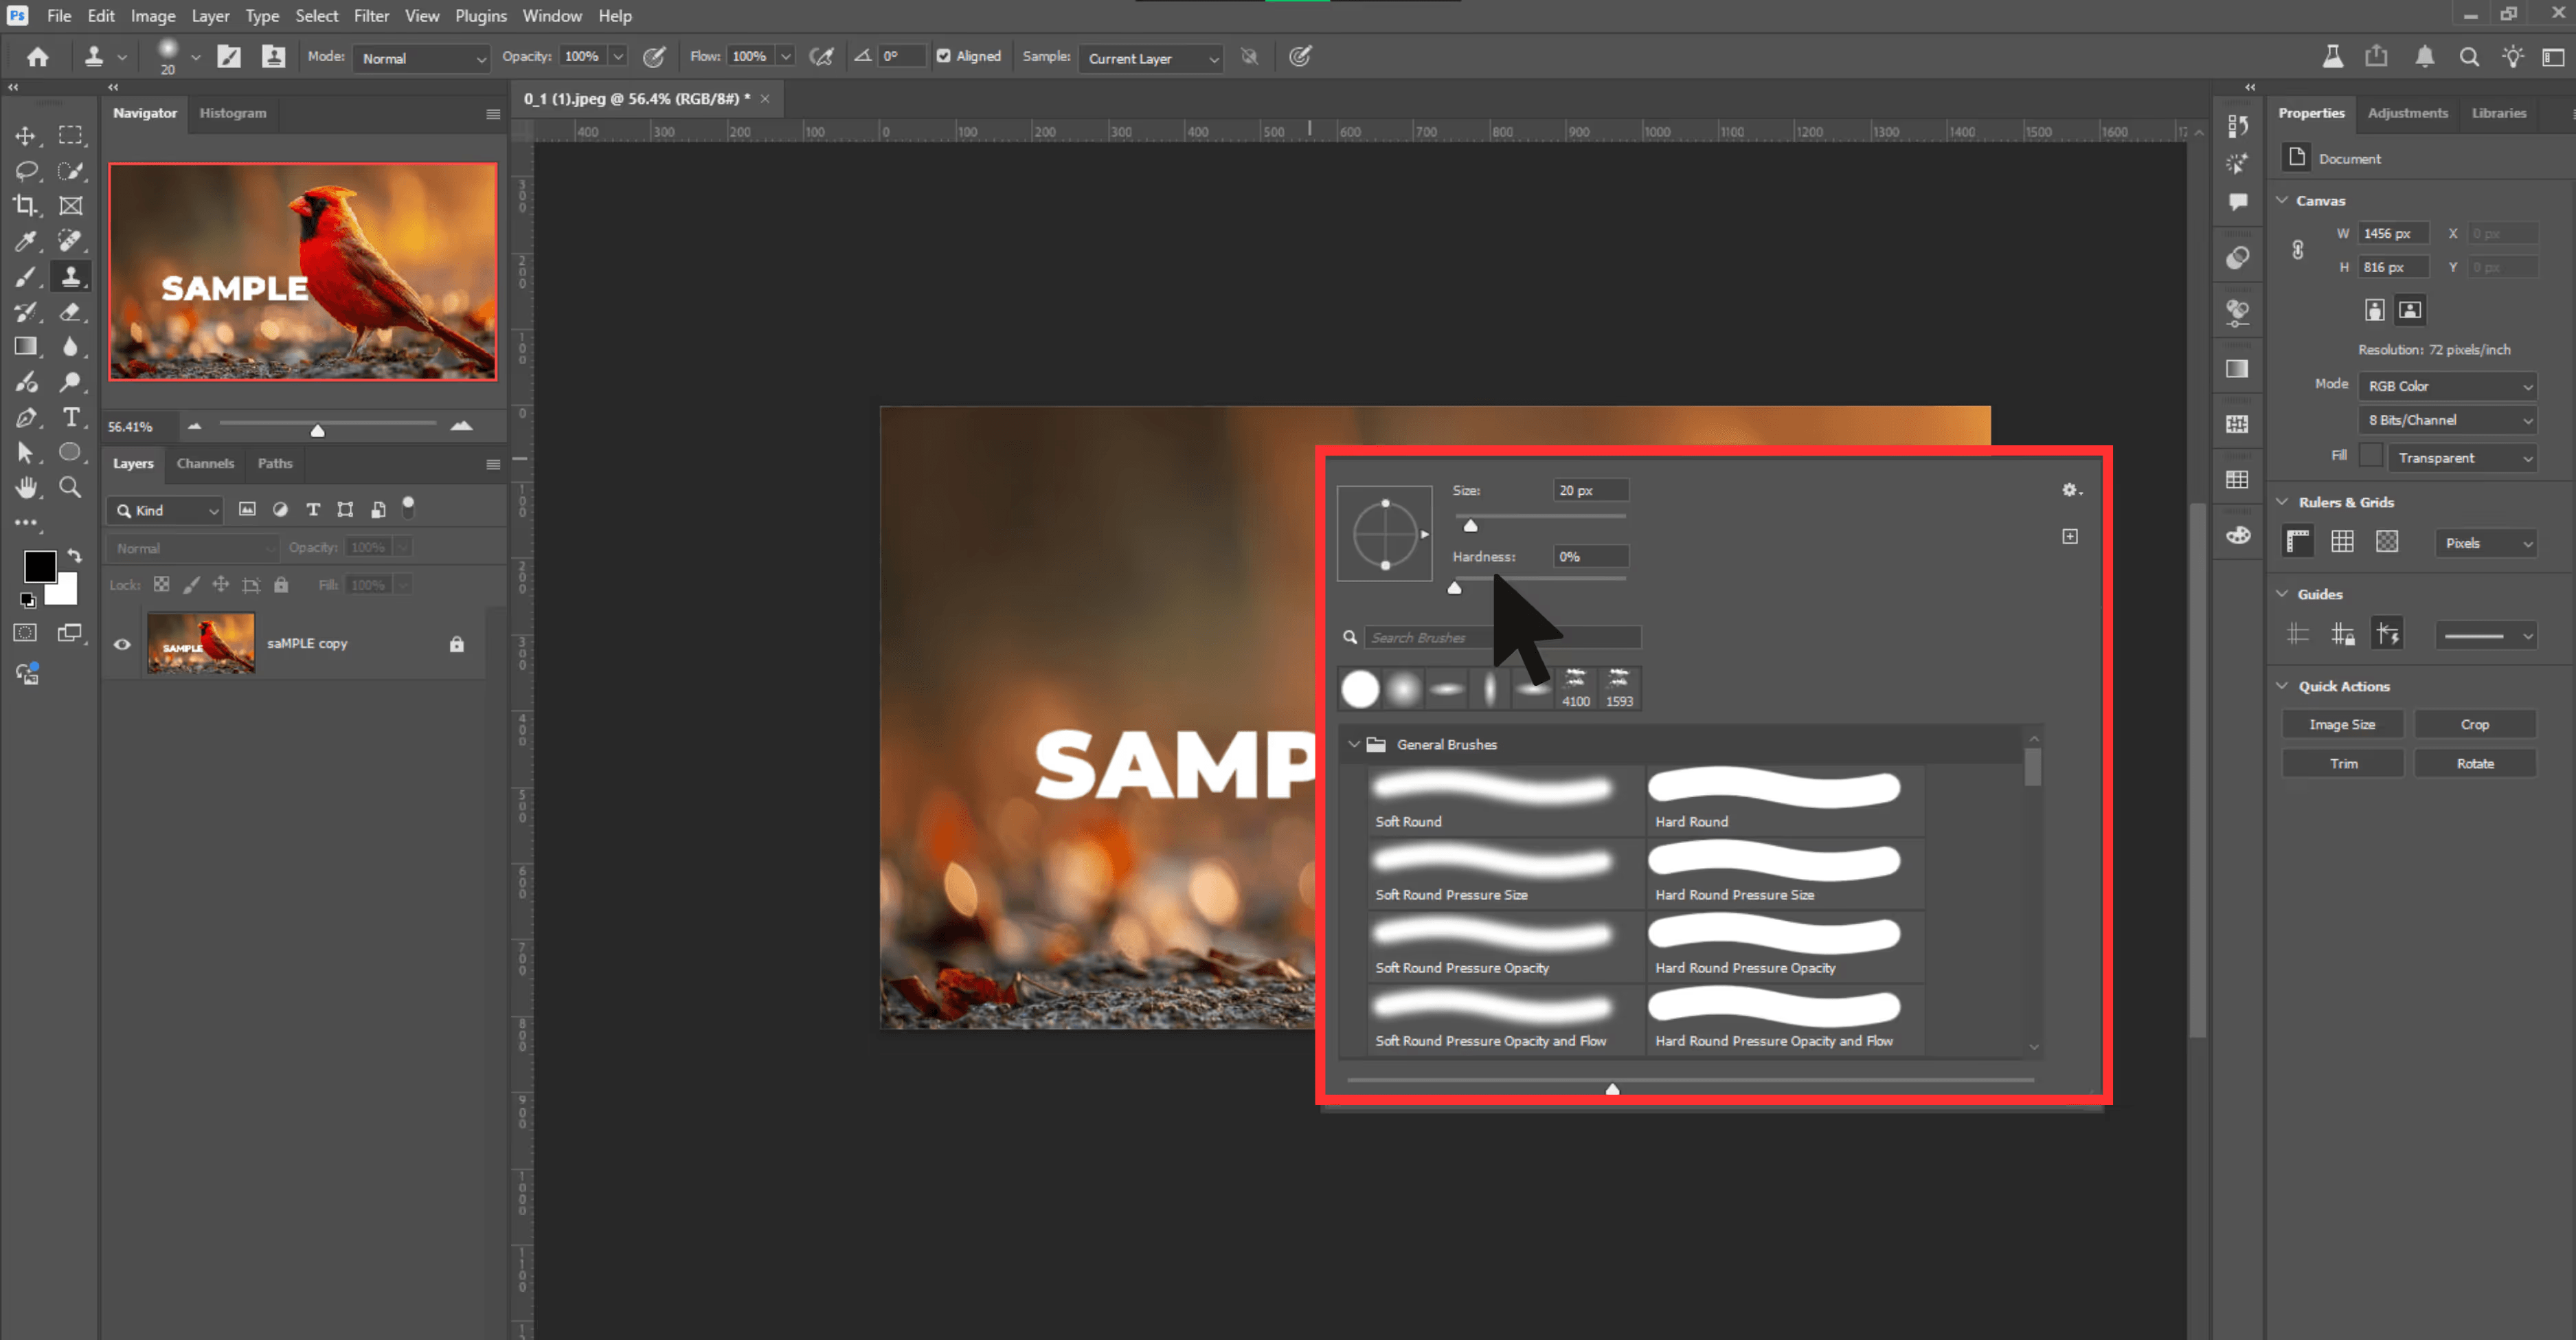Open the RGB Color mode dropdown
The image size is (2576, 1340).
[x=2447, y=386]
